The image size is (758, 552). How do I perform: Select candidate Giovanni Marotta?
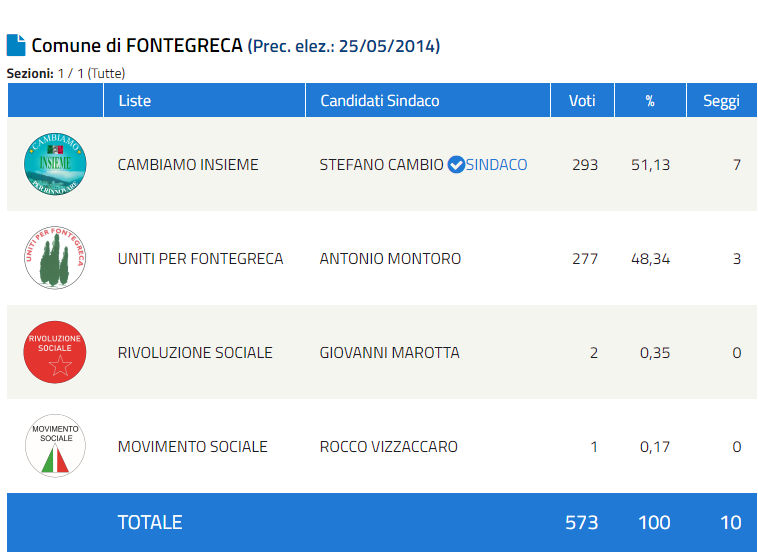389,352
